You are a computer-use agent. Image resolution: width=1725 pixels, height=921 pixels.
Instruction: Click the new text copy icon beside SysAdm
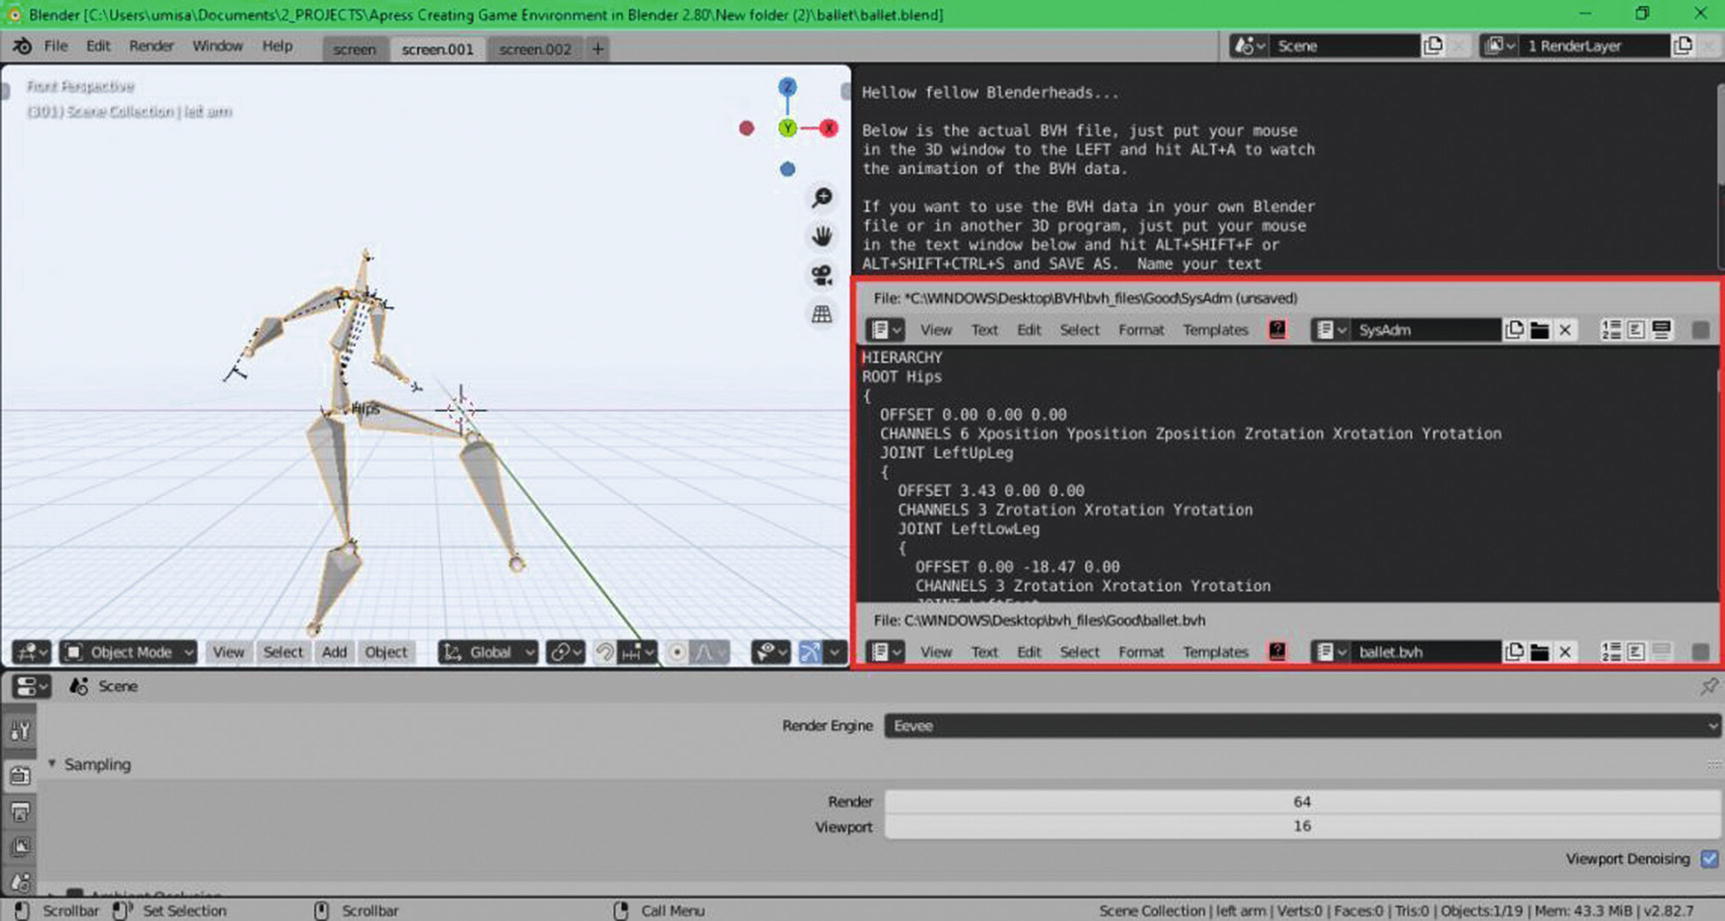pos(1514,330)
